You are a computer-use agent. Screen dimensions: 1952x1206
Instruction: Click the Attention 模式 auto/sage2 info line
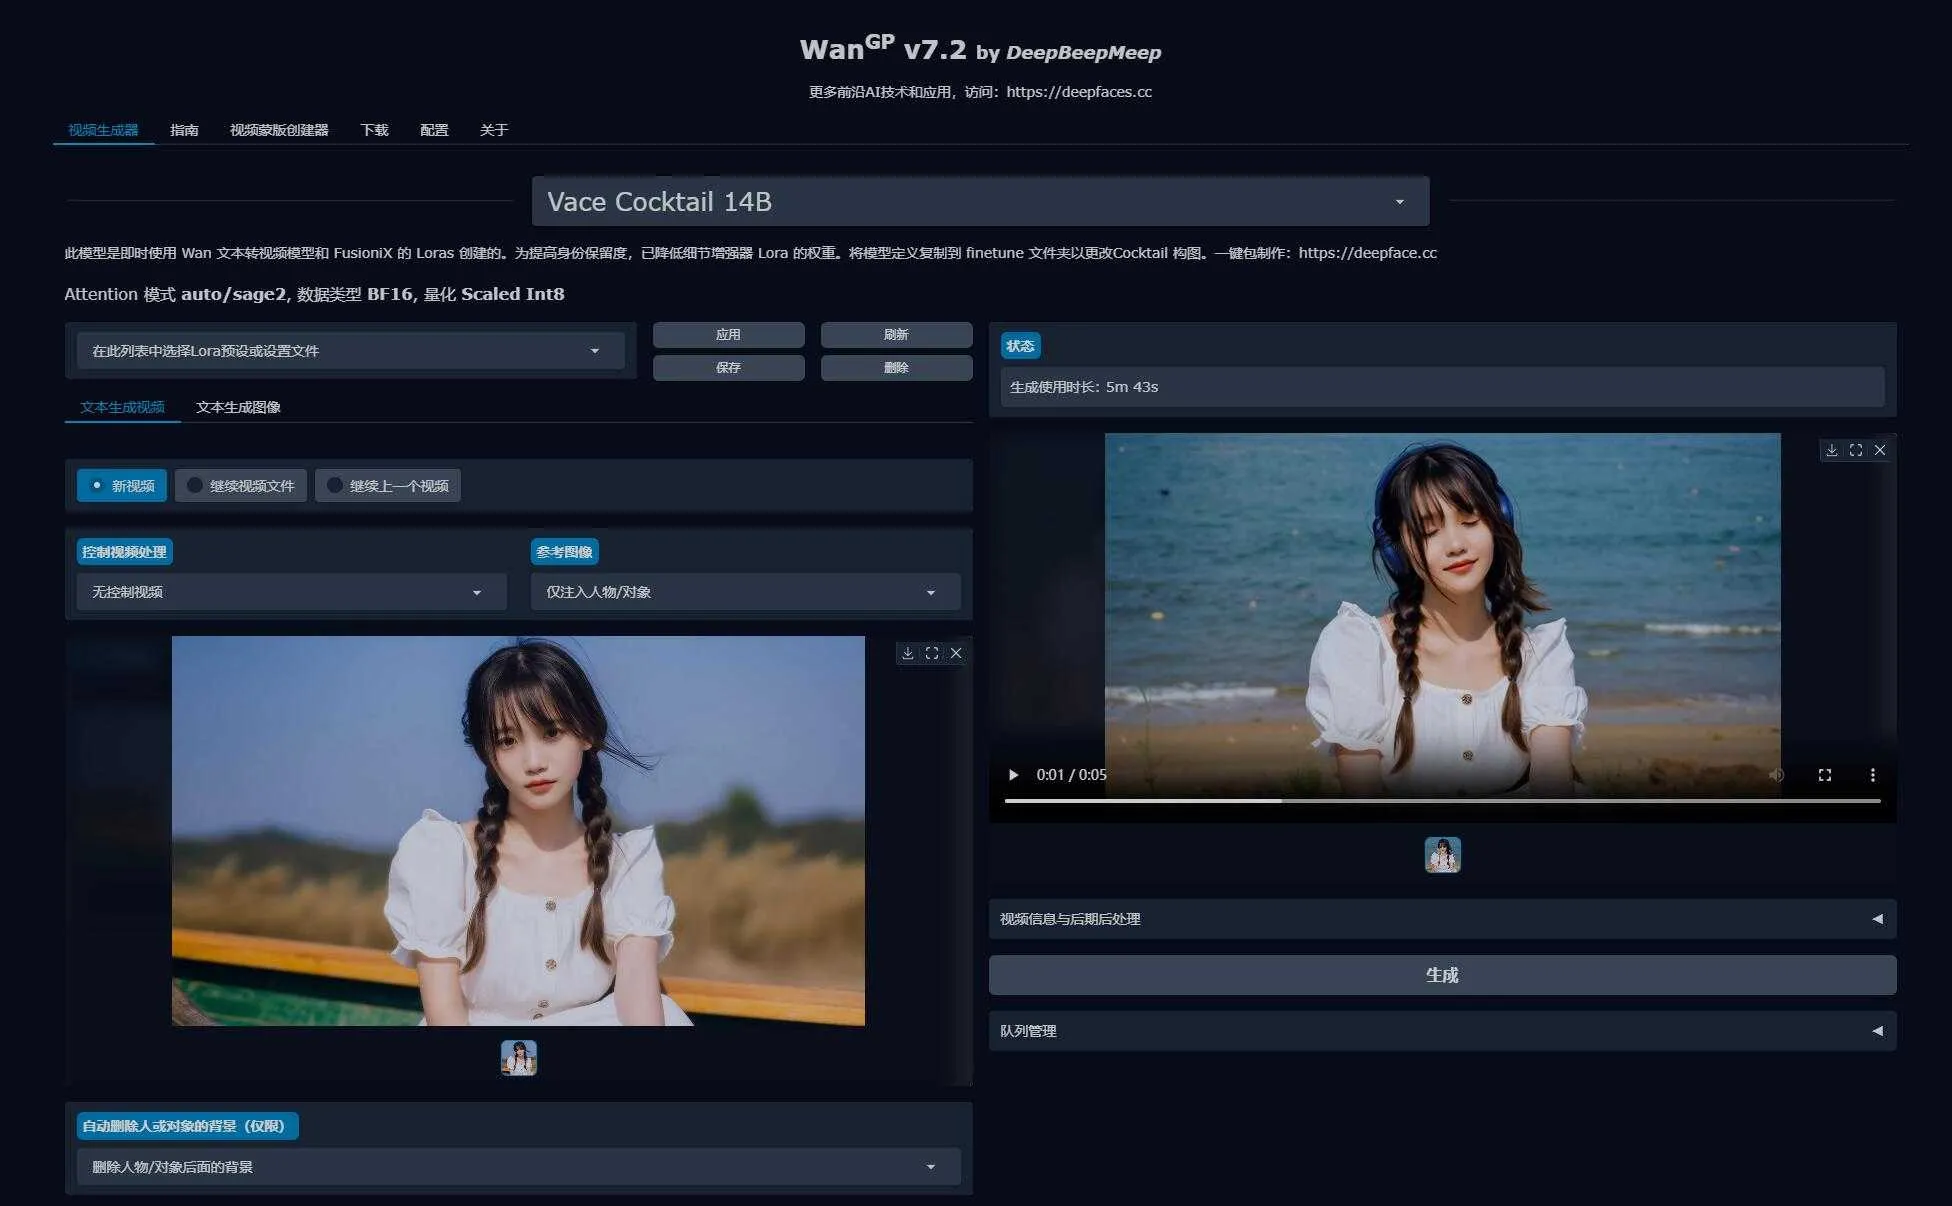click(314, 294)
